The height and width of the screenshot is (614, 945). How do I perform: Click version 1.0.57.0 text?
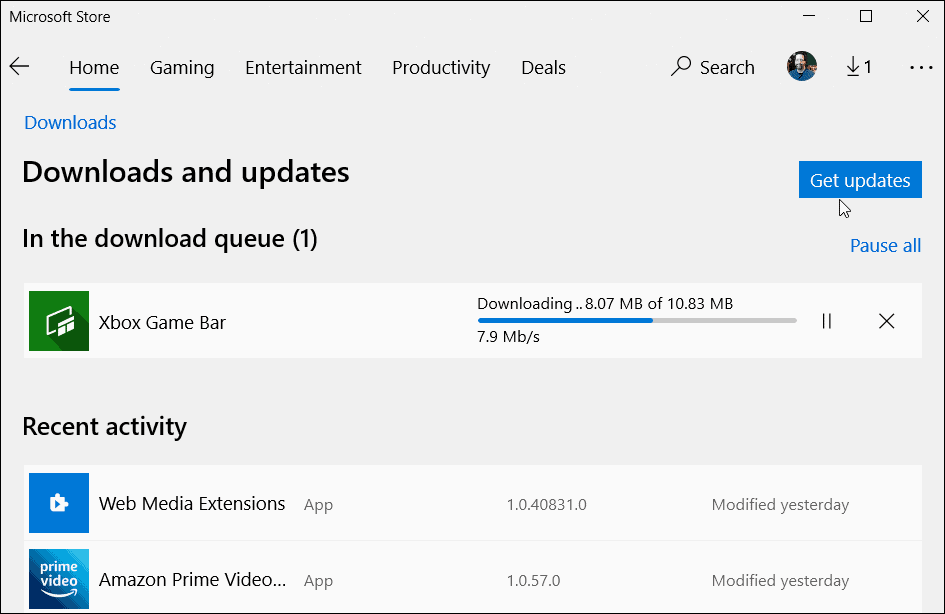pyautogui.click(x=533, y=580)
